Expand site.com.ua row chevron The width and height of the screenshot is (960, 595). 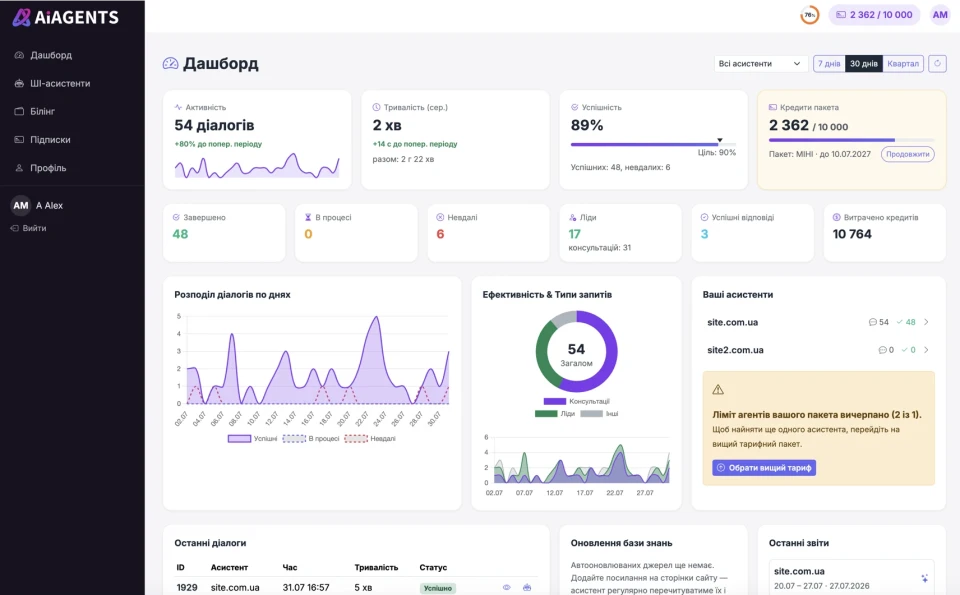point(926,322)
